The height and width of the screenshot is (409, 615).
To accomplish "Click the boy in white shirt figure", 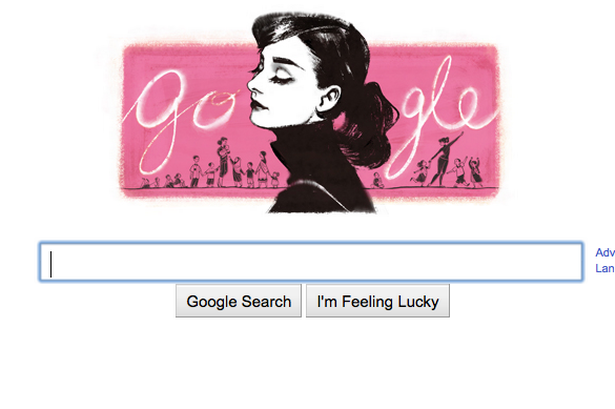I will point(195,171).
